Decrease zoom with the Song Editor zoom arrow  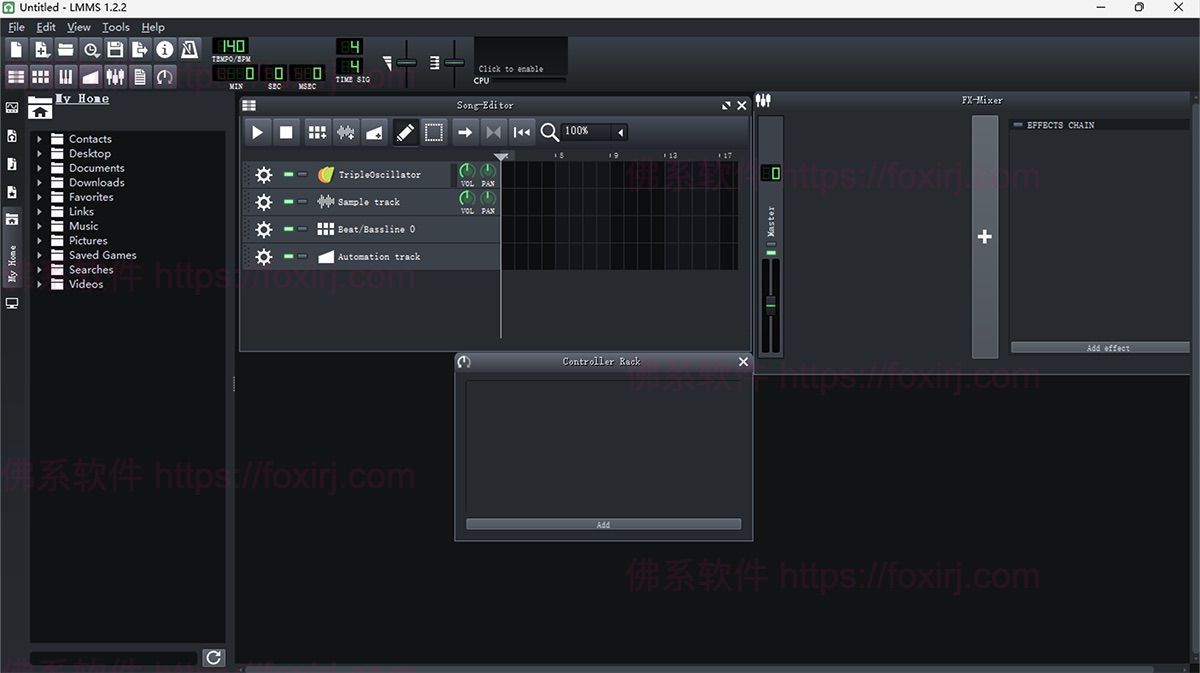click(620, 131)
